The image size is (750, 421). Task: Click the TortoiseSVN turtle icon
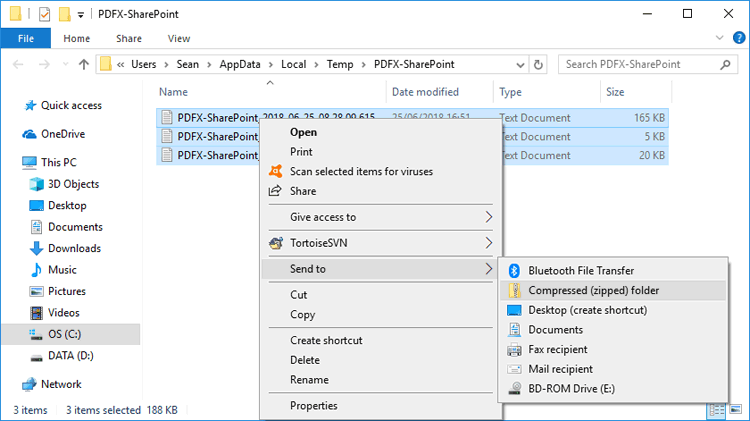(x=276, y=243)
